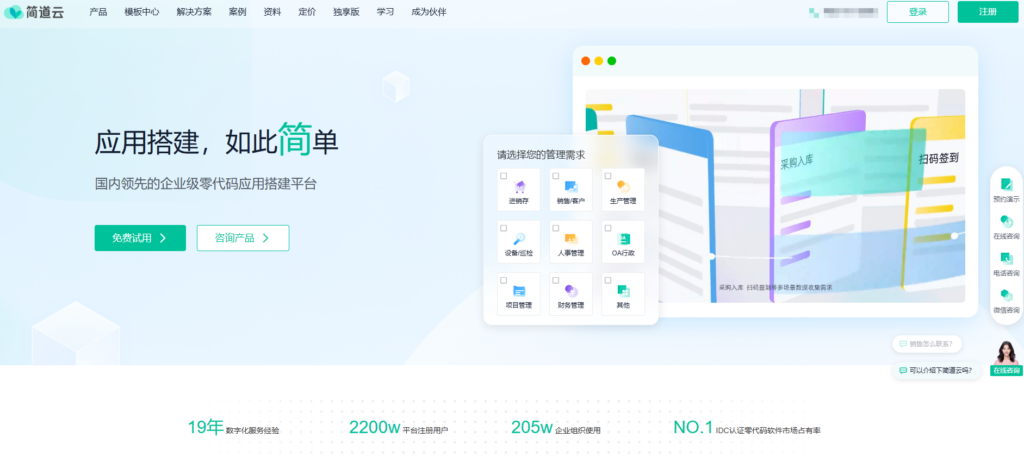Select the 设备/巡检 magnifier icon

[x=519, y=239]
